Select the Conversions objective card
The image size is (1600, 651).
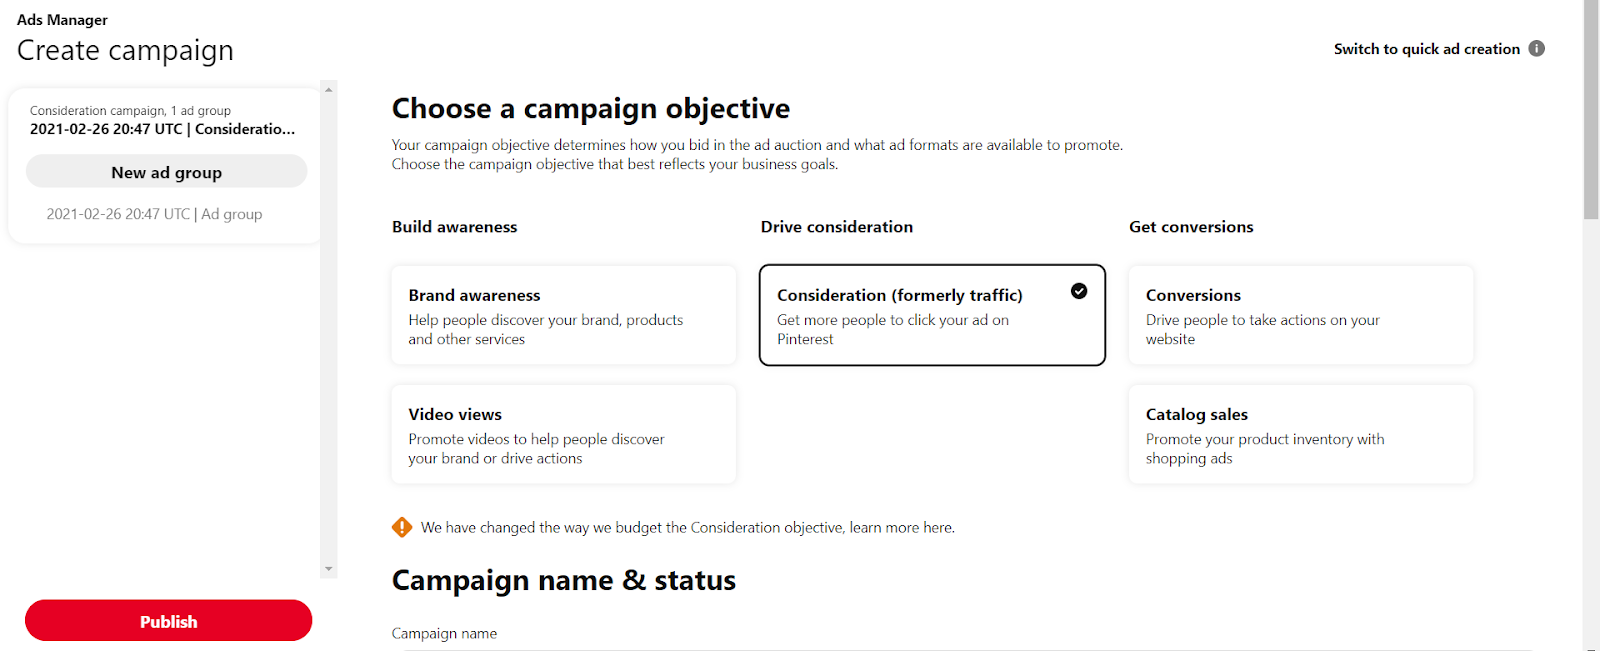(1300, 315)
